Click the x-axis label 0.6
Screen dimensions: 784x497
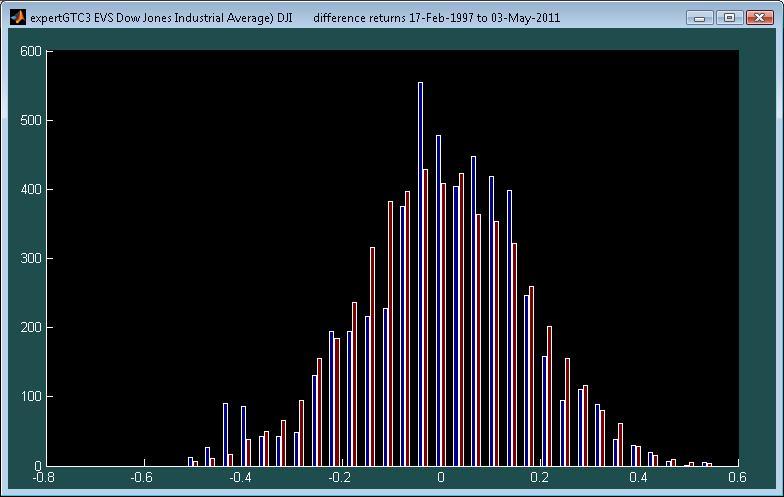[738, 478]
